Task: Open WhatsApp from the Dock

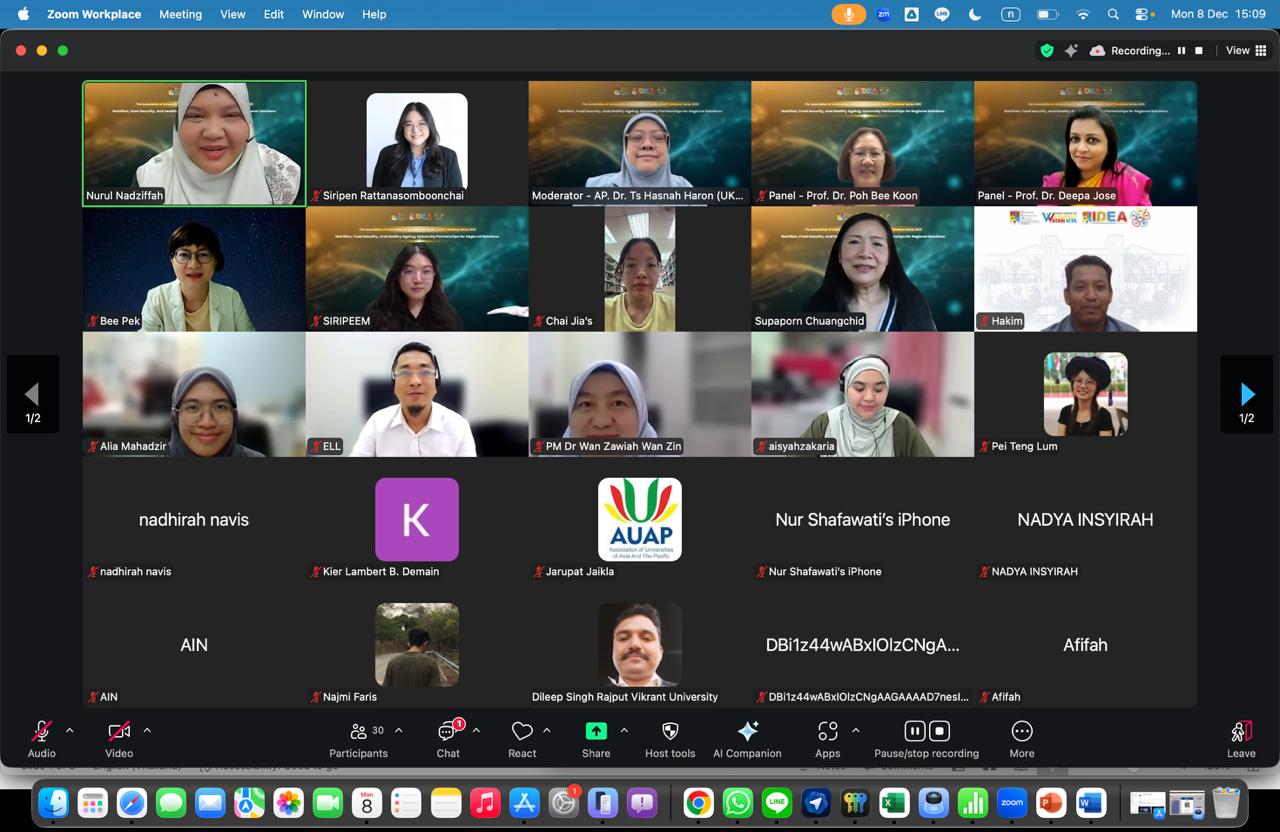Action: coord(737,802)
